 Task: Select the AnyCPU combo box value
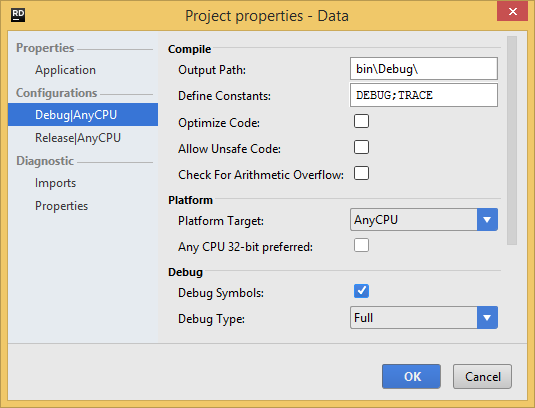414,220
